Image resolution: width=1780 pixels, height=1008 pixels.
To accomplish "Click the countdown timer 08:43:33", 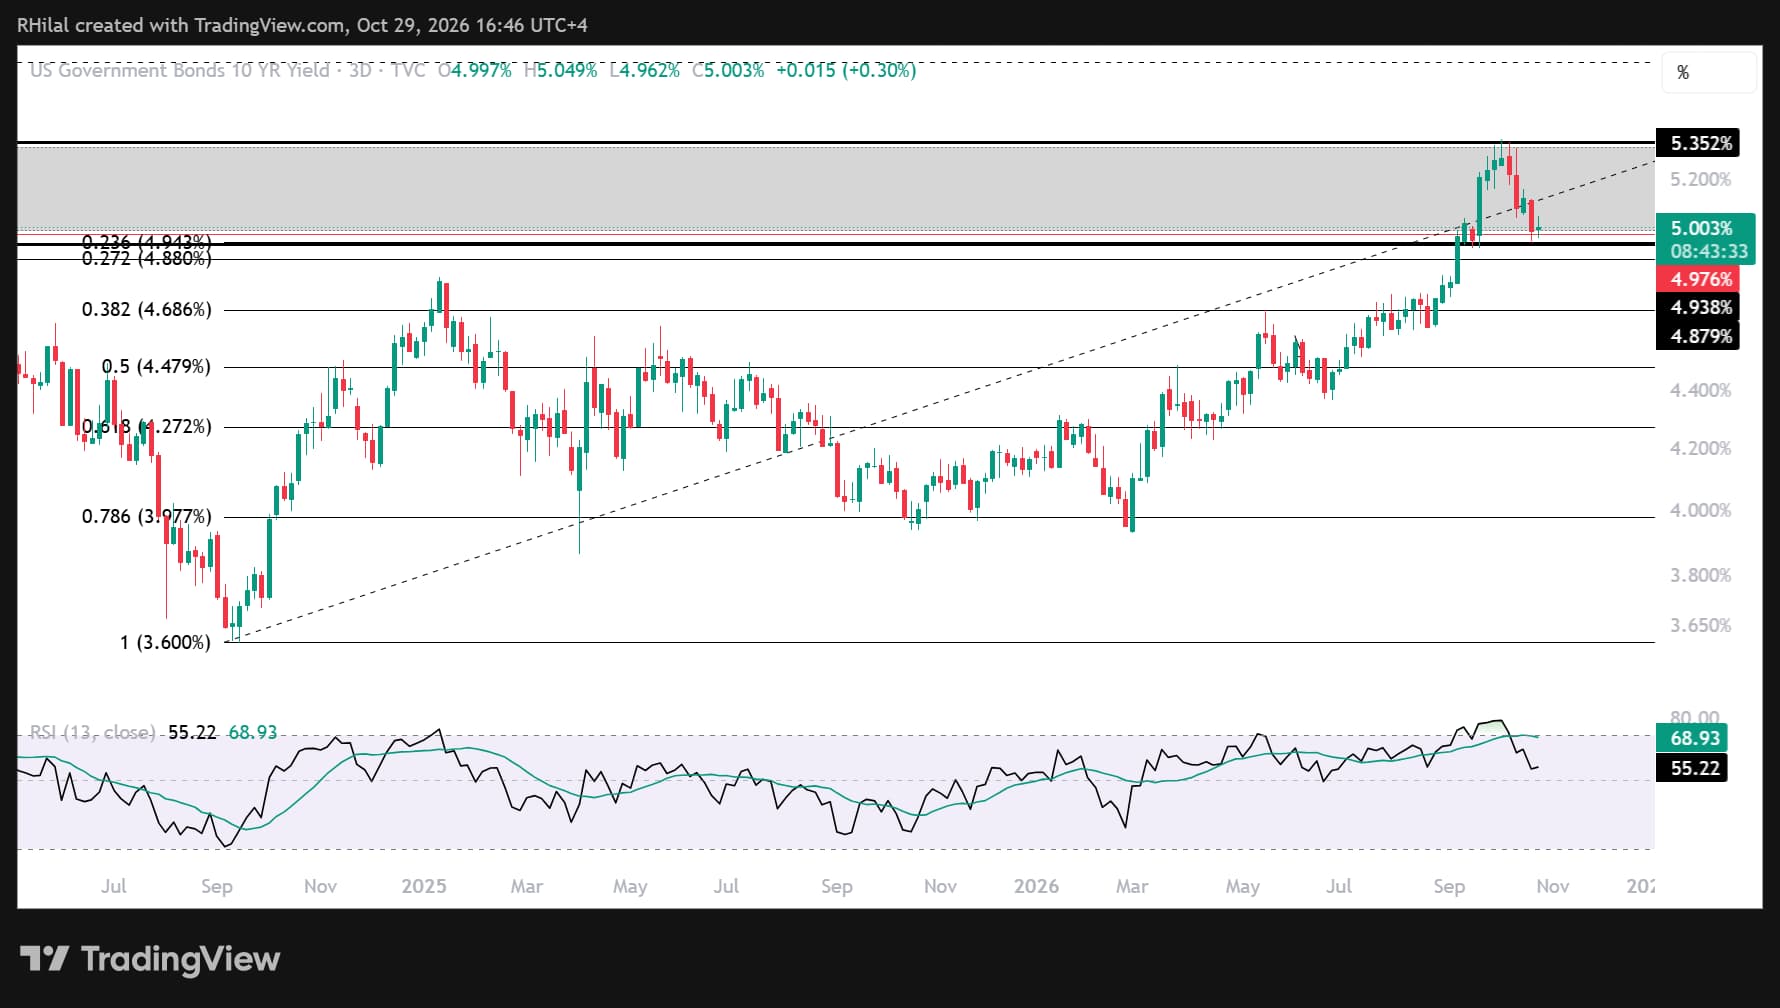I will tap(1709, 252).
